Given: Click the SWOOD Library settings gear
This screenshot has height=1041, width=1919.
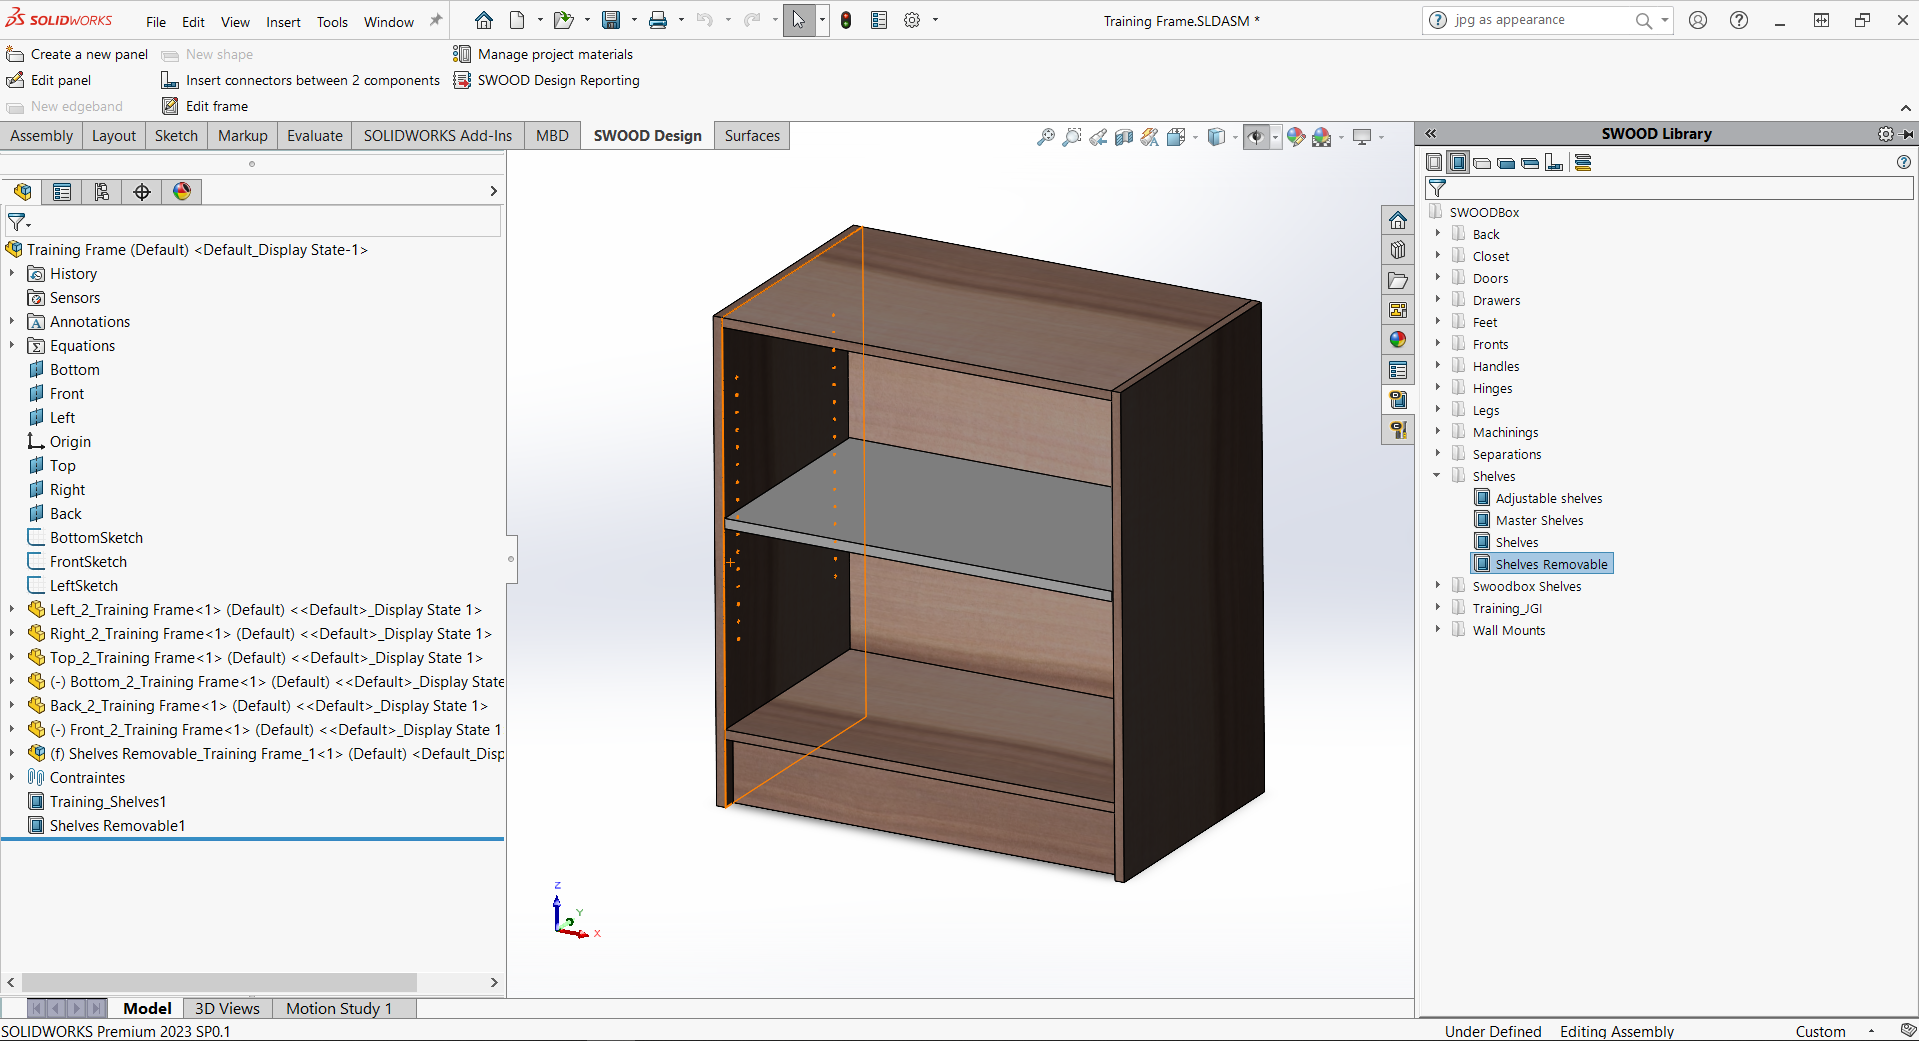Looking at the screenshot, I should point(1886,134).
